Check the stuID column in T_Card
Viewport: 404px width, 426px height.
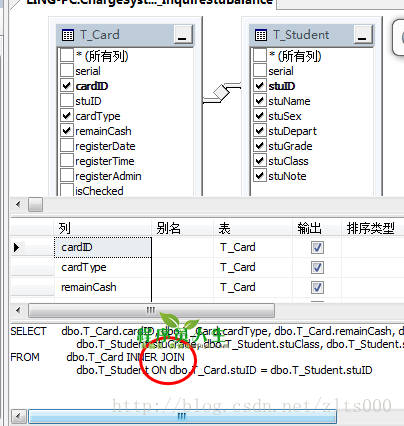(67, 100)
